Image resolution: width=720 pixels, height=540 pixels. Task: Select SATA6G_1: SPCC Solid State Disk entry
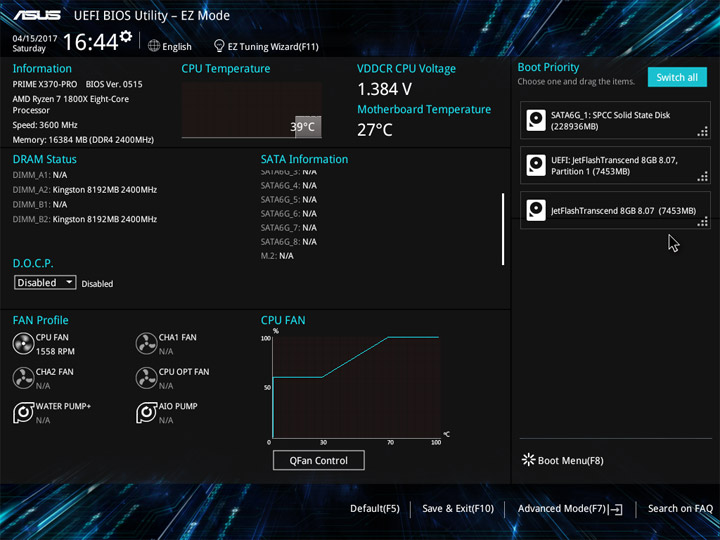pos(615,120)
